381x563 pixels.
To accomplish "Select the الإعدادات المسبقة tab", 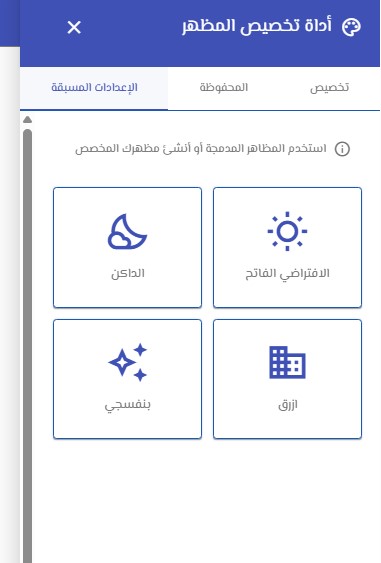I will point(94,88).
